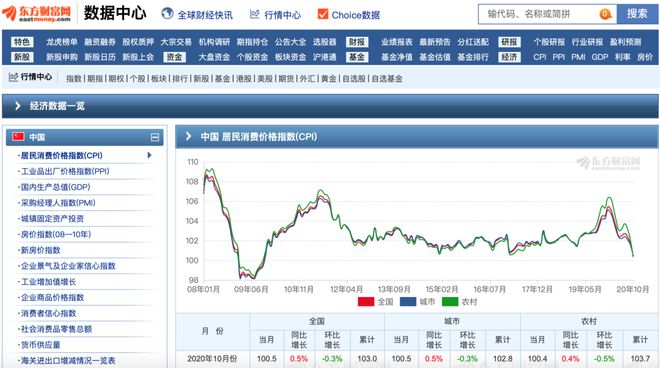Screen dimensions: 660x368
Task: Open PPI link in top navigation
Action: click(559, 57)
